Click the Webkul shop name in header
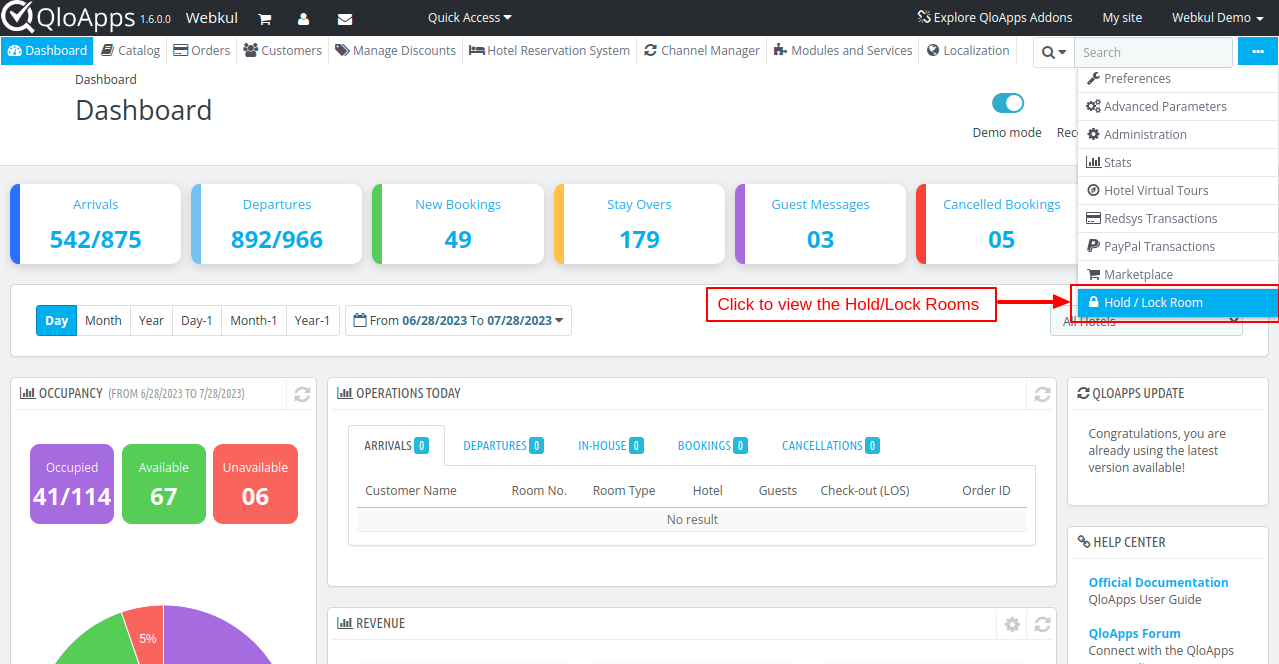The height and width of the screenshot is (664, 1279). coord(211,18)
